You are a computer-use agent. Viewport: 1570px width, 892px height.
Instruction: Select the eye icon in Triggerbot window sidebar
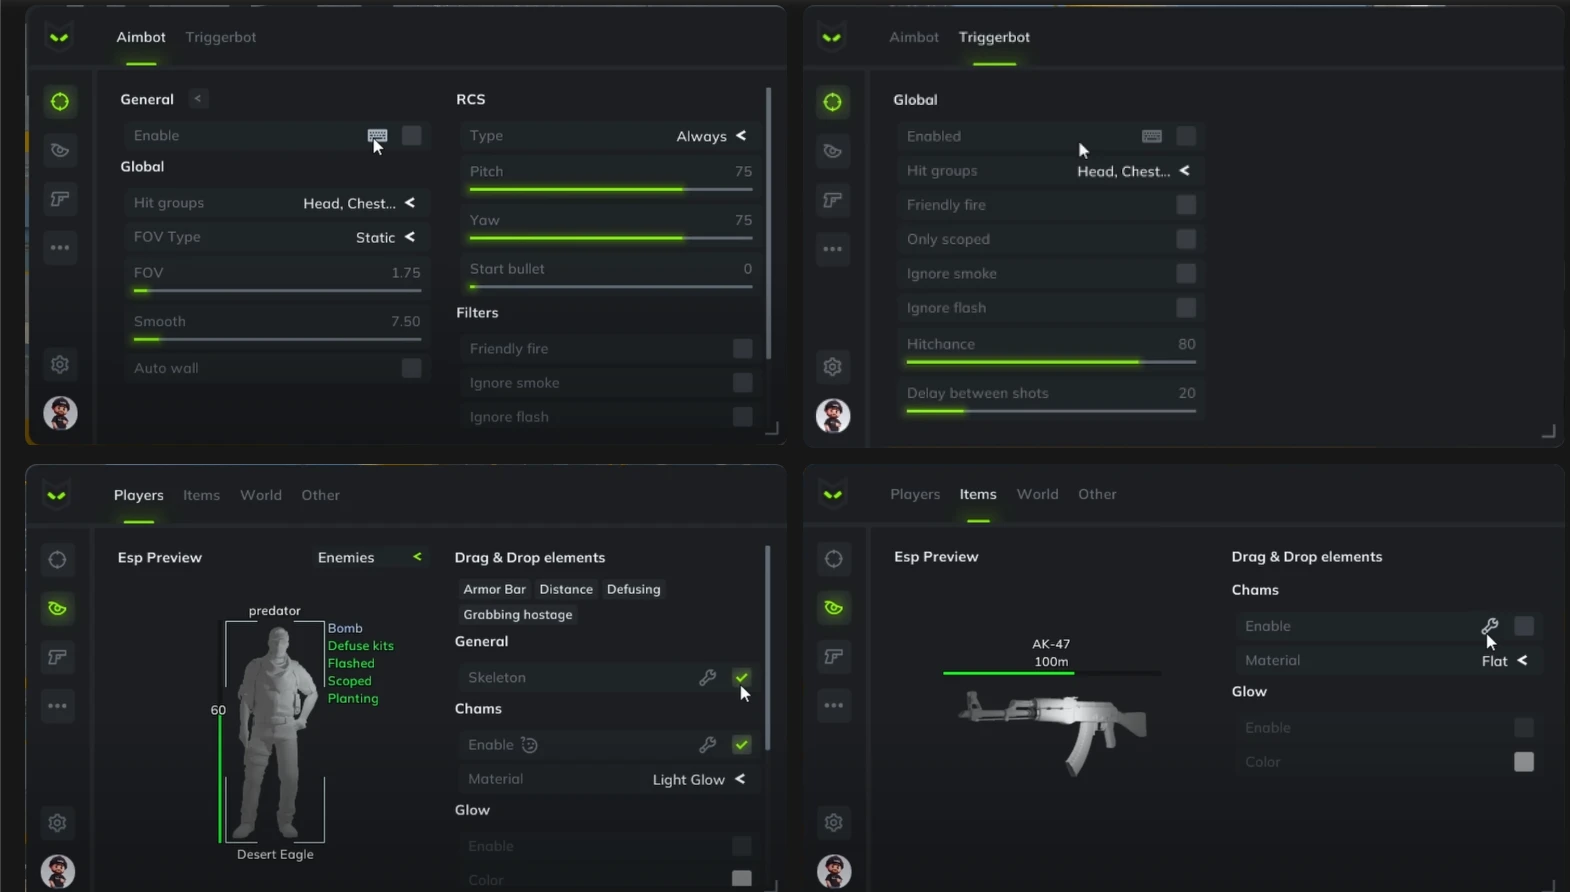tap(833, 151)
